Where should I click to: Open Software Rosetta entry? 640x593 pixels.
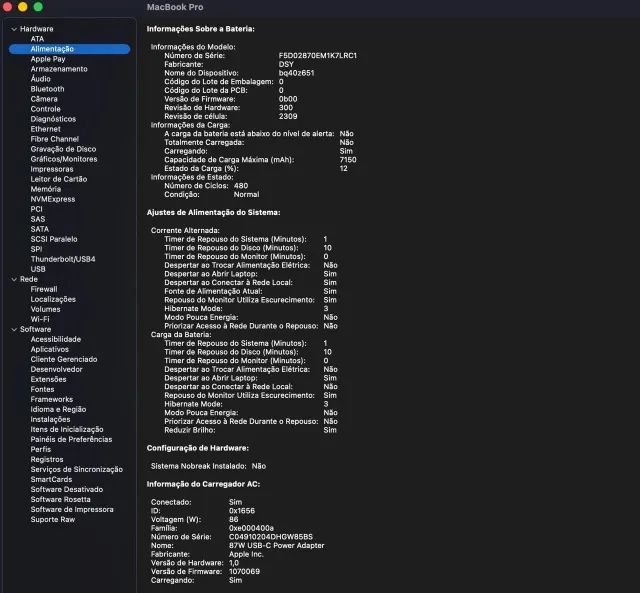click(x=60, y=499)
